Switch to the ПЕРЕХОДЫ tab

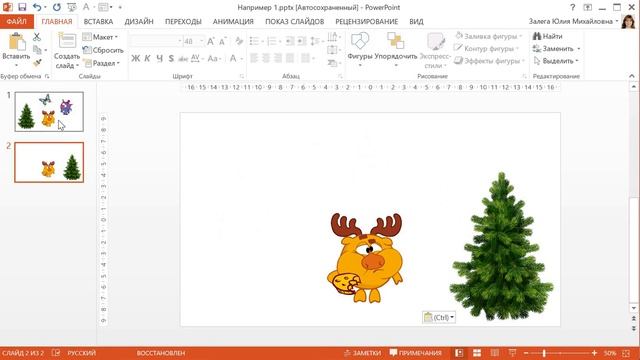pyautogui.click(x=183, y=22)
